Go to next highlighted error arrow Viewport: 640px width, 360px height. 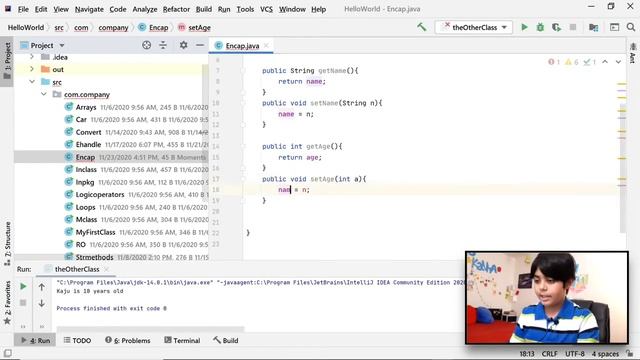[x=618, y=62]
